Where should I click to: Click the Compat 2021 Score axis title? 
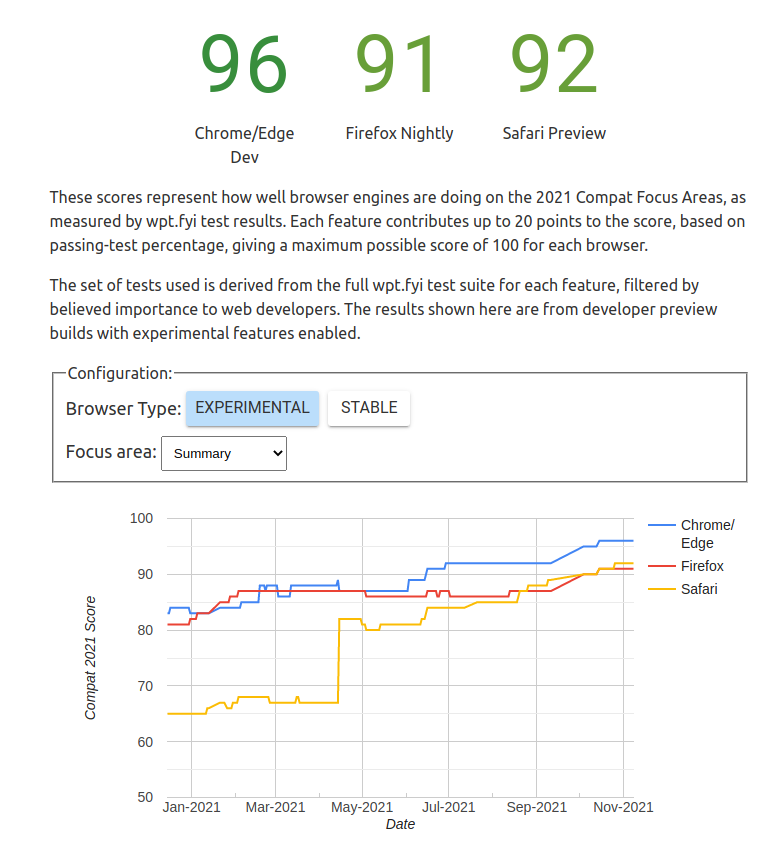90,658
